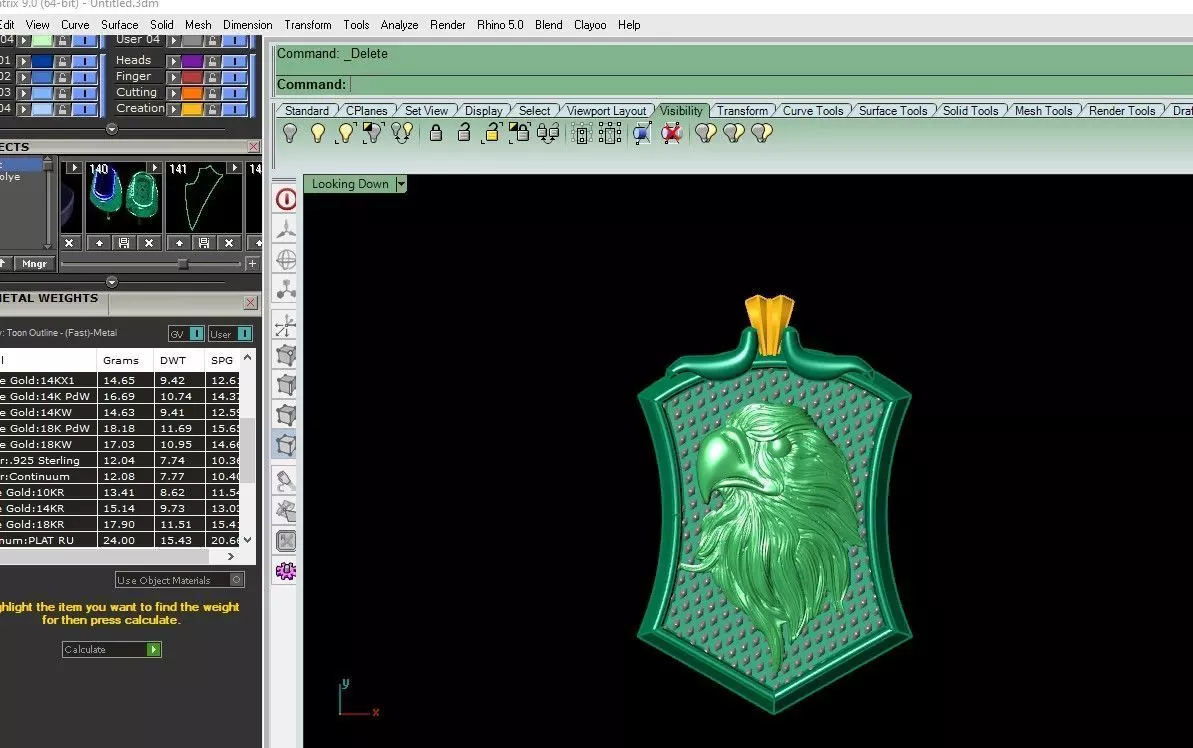Click the Hide Control Points icon

(610, 134)
